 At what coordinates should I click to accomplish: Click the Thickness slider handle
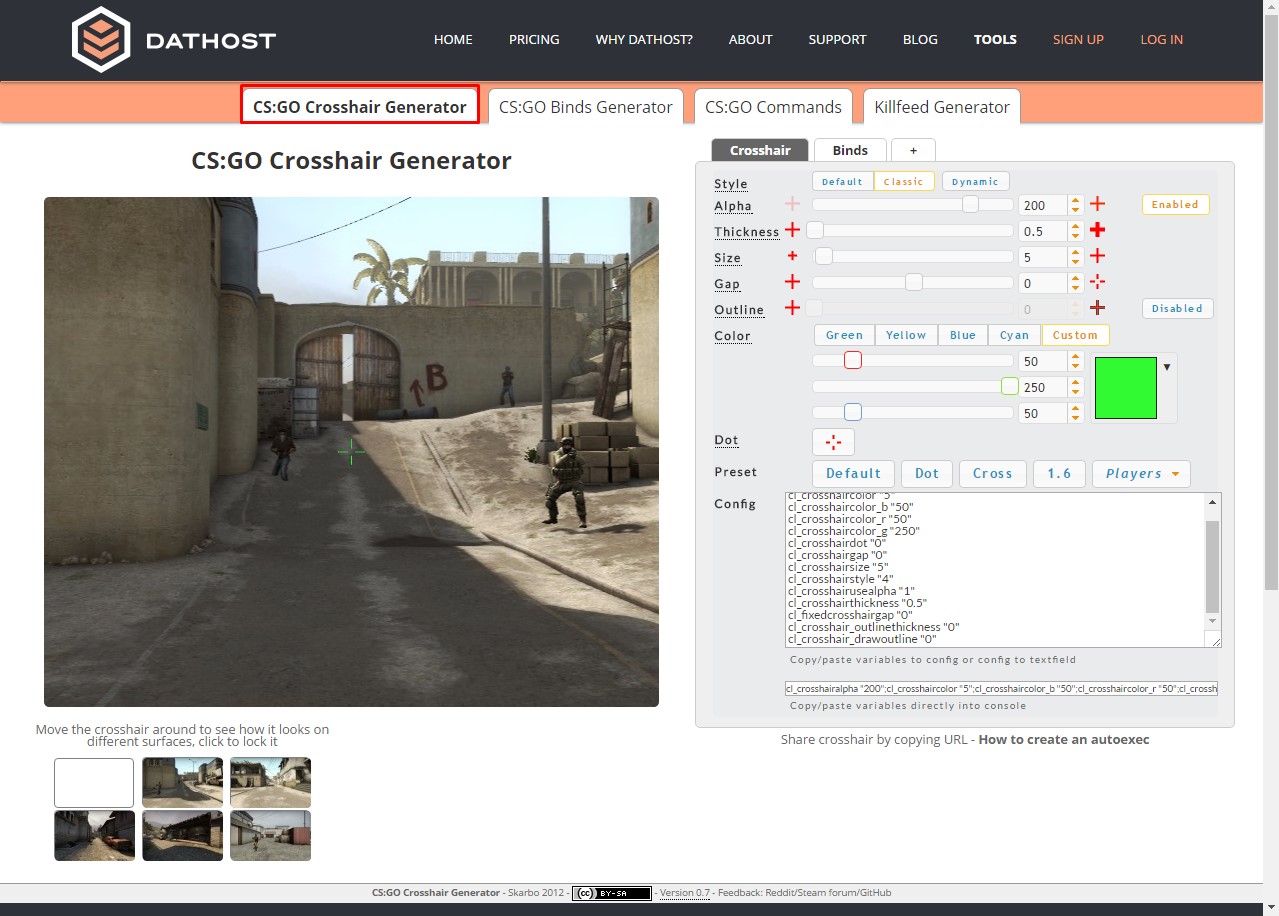tap(815, 230)
